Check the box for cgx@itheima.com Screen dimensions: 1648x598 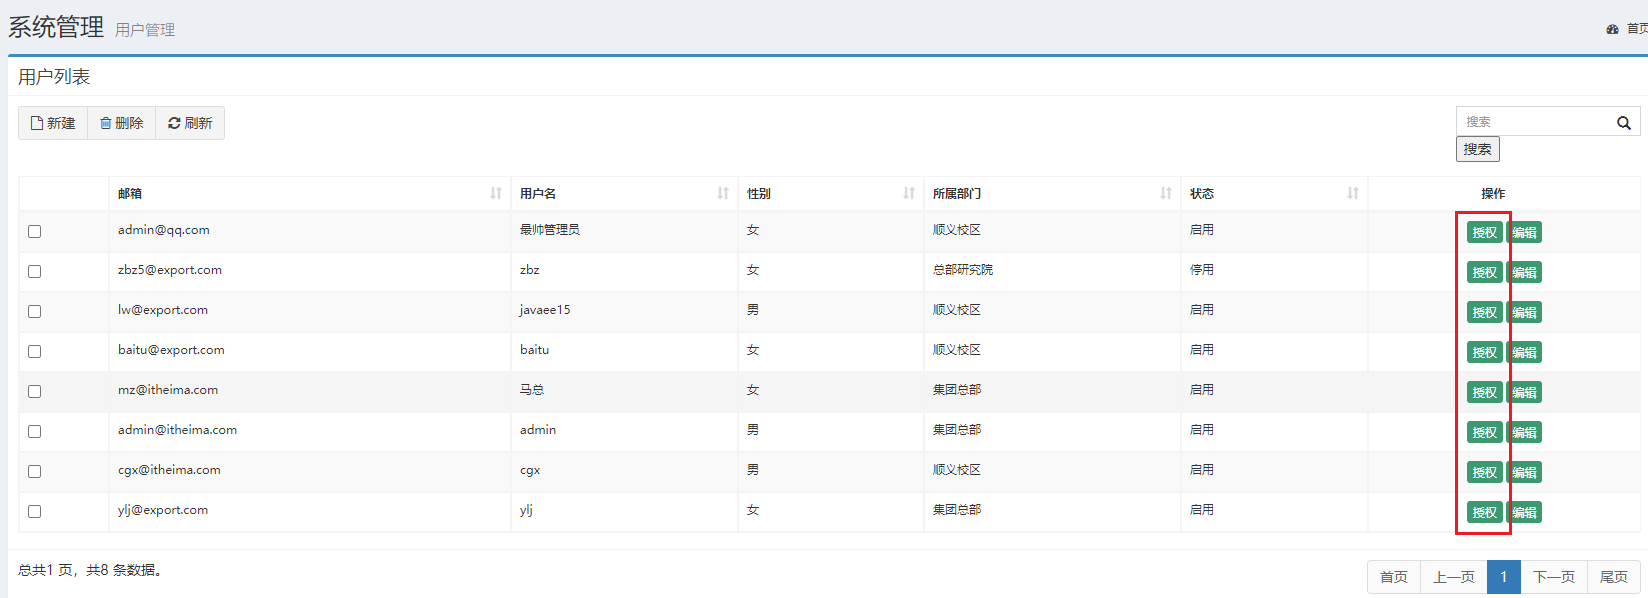(35, 471)
